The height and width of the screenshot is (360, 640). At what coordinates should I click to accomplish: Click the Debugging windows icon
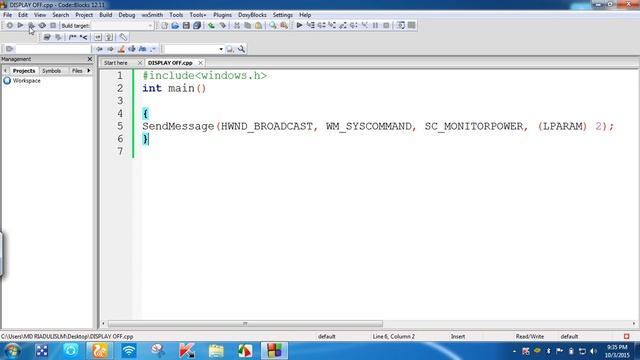coord(401,25)
